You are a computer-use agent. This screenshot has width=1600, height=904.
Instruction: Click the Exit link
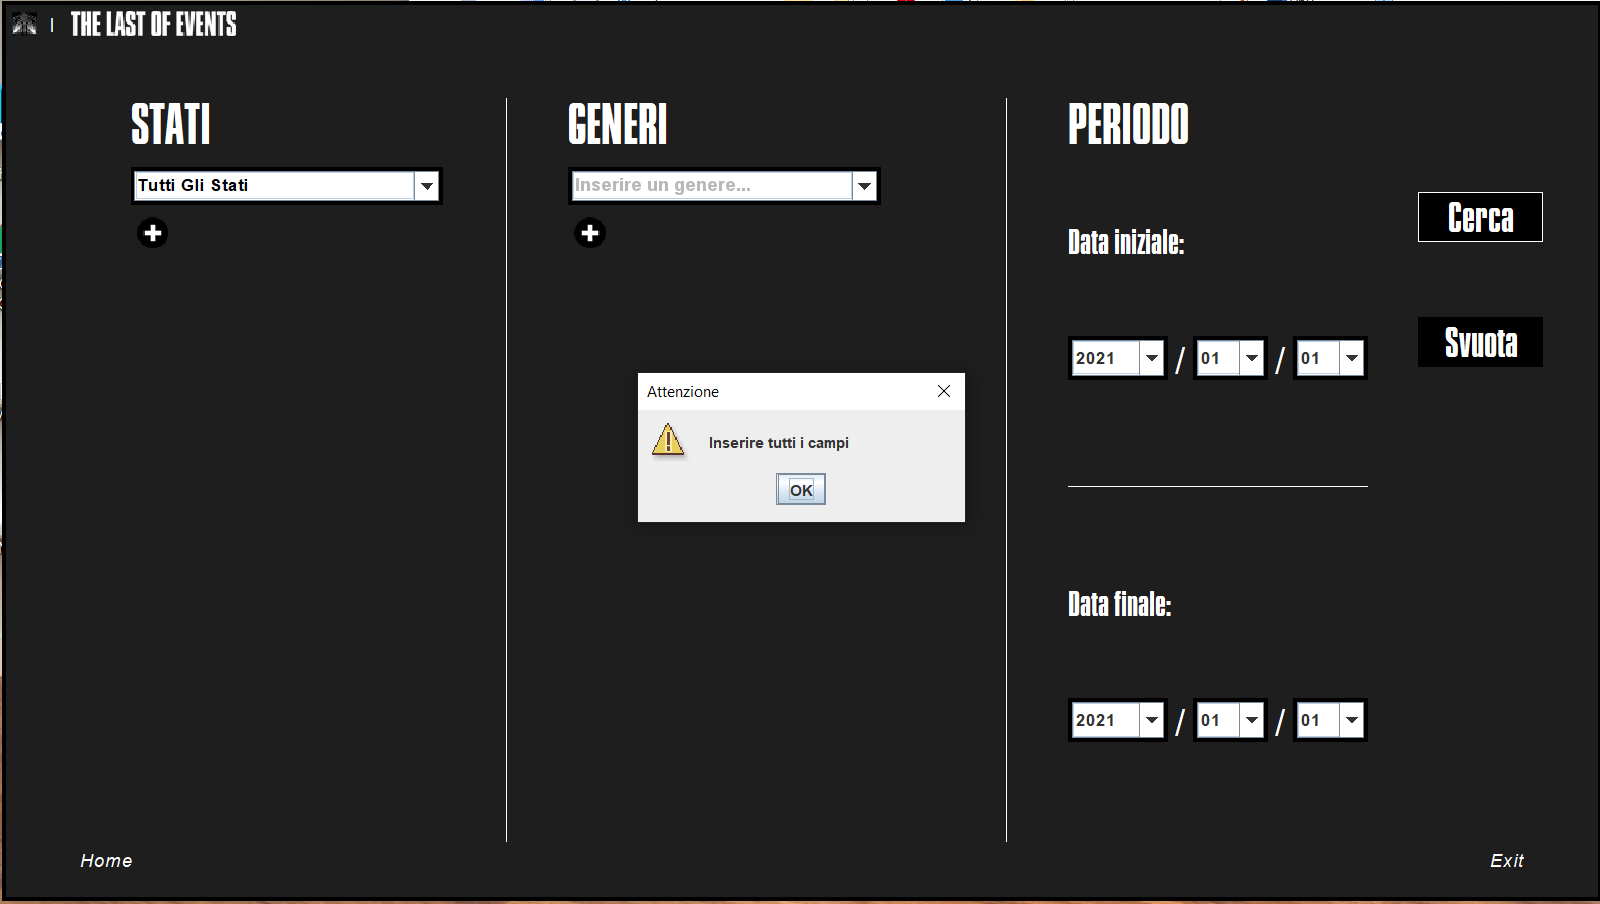[1507, 861]
